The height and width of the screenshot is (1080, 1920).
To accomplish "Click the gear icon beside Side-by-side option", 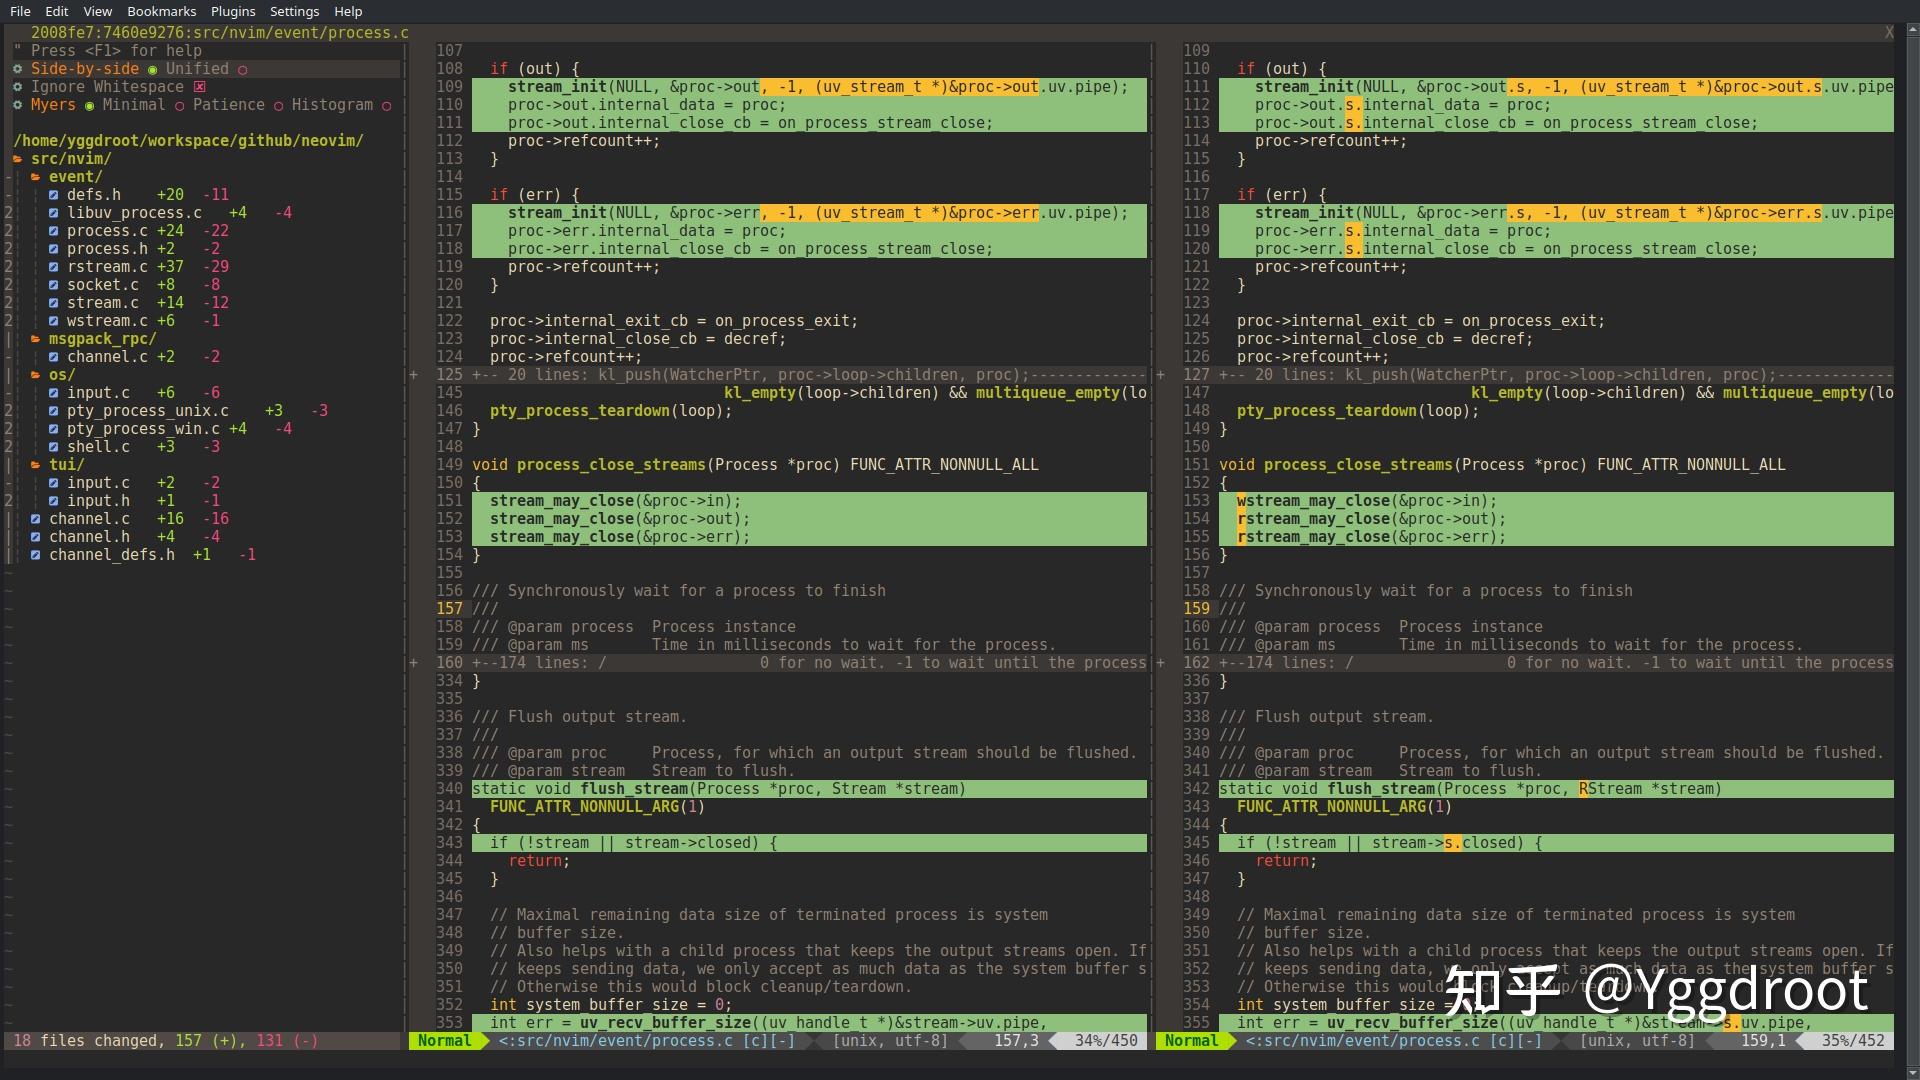I will point(18,69).
